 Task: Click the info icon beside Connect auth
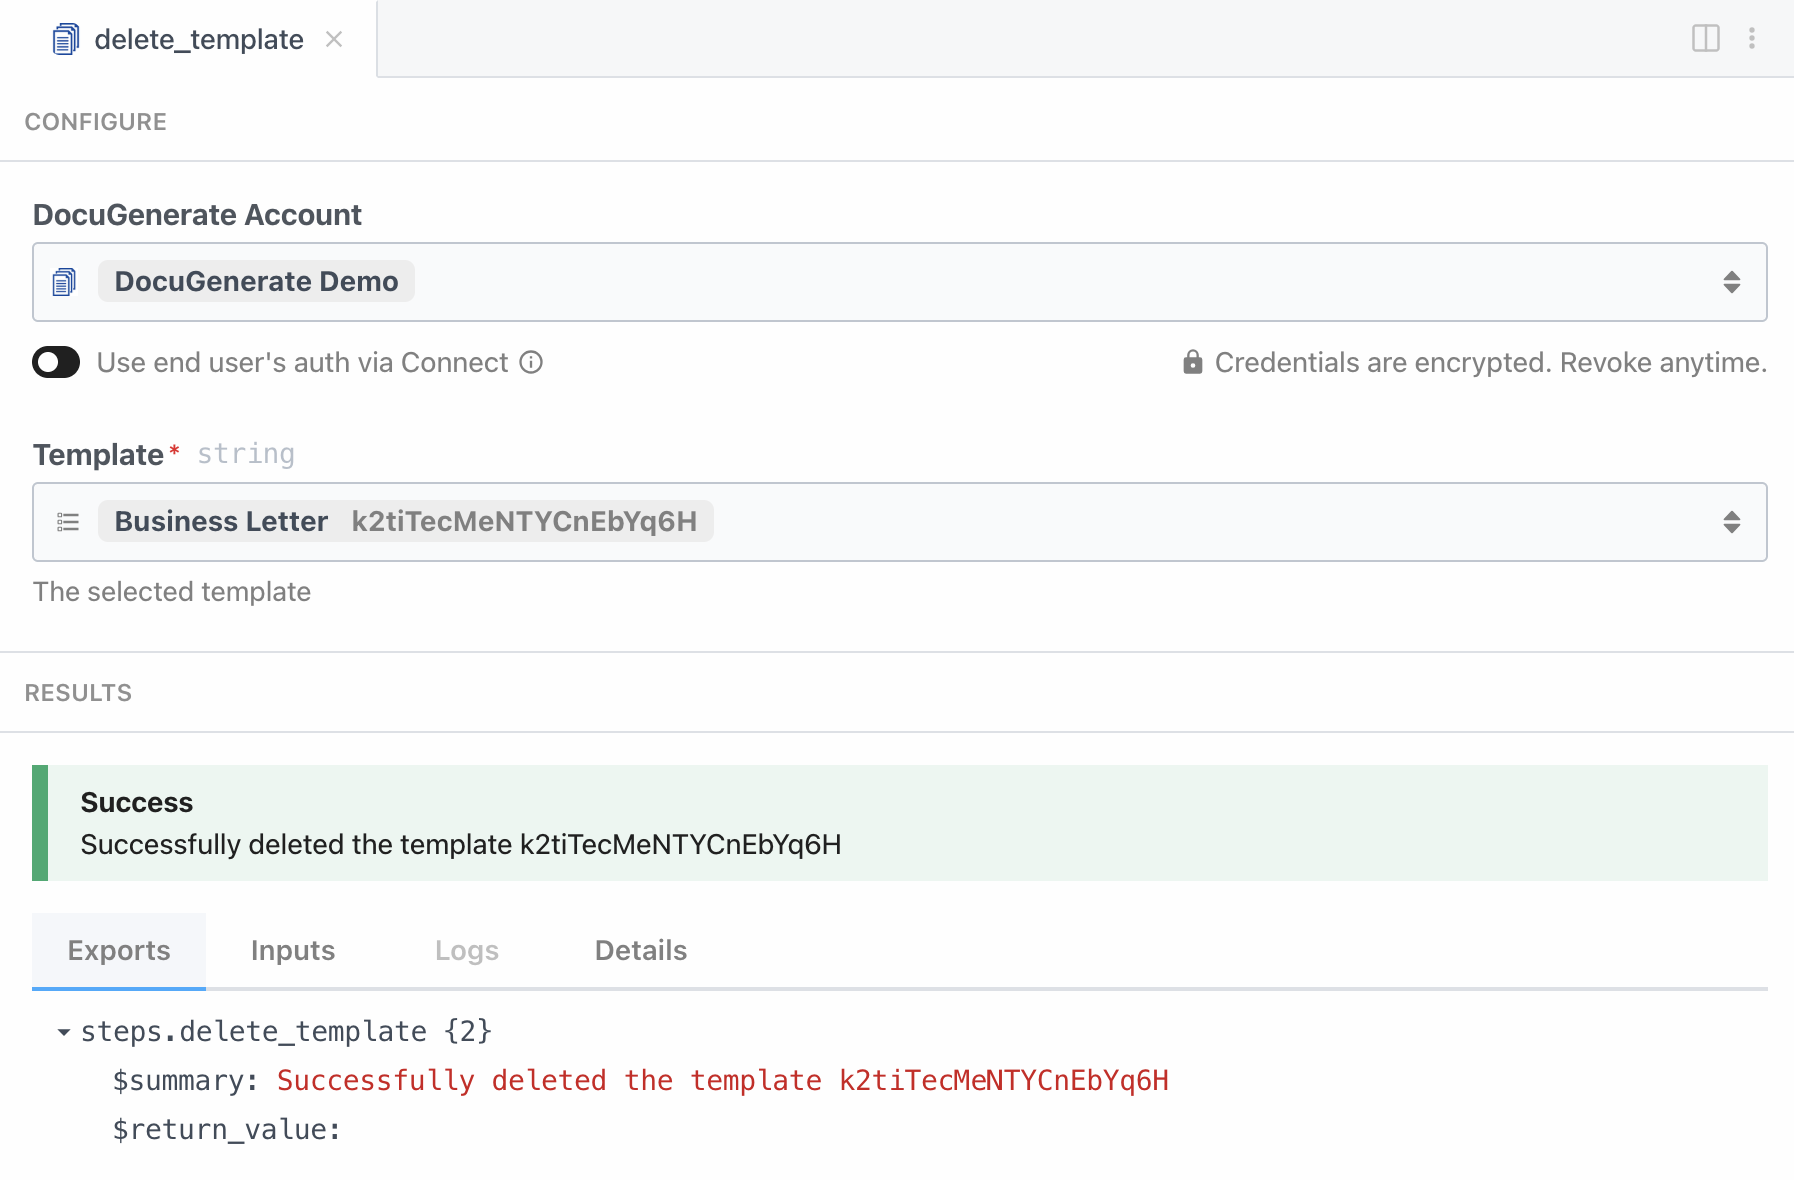coord(531,362)
